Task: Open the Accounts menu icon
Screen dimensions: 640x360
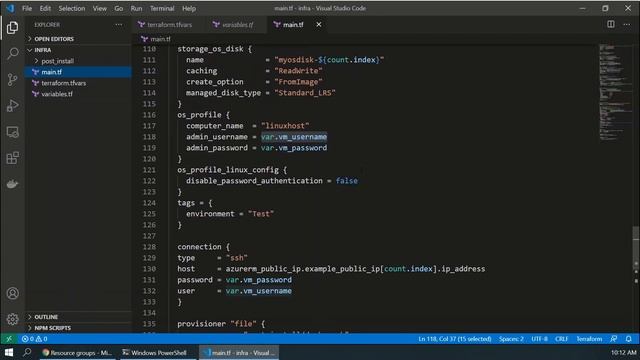Action: coord(12,293)
